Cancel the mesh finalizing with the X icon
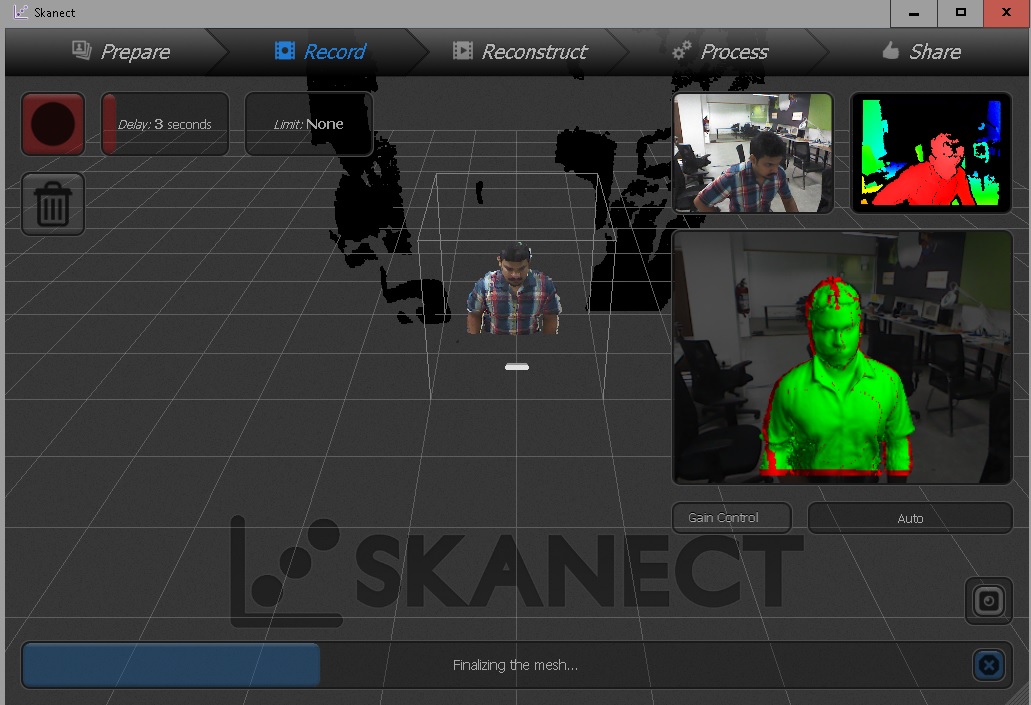 pyautogui.click(x=989, y=665)
